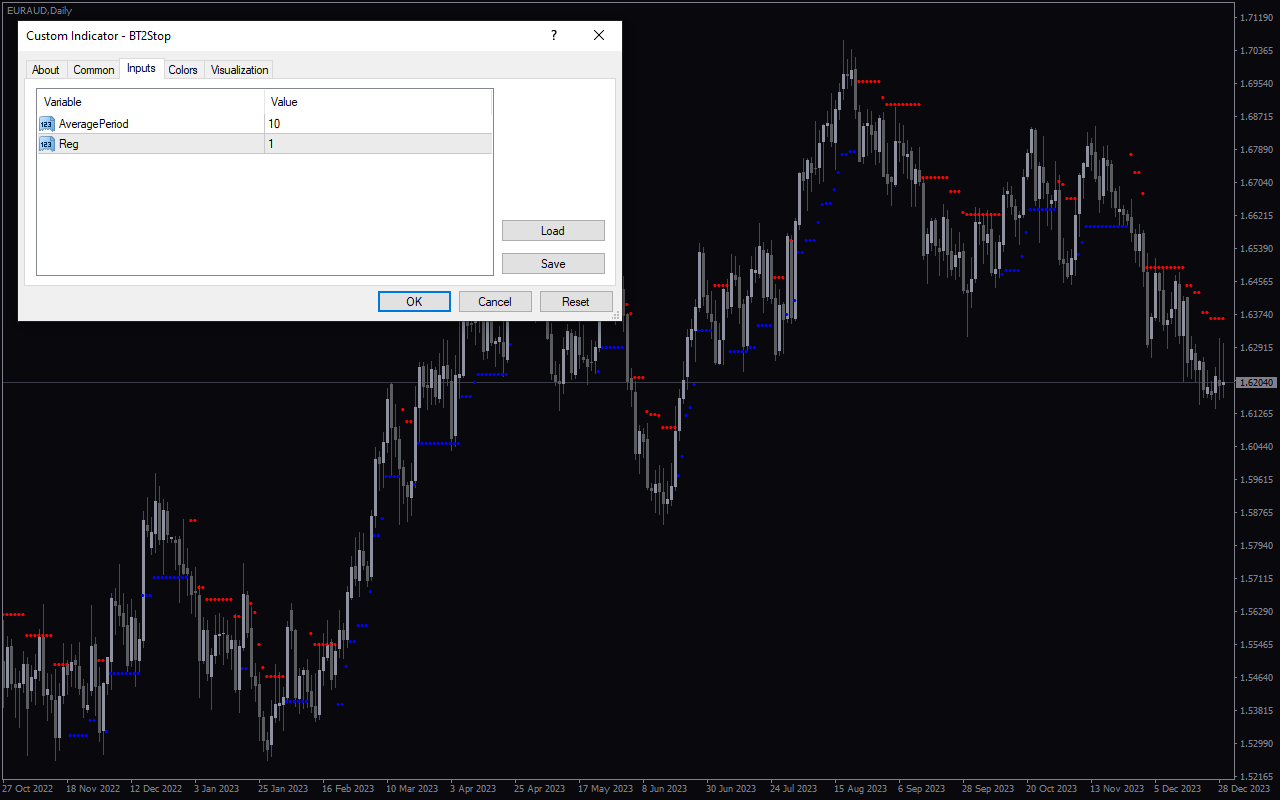Click the current price label 1.62040
This screenshot has height=800, width=1280.
point(1256,383)
